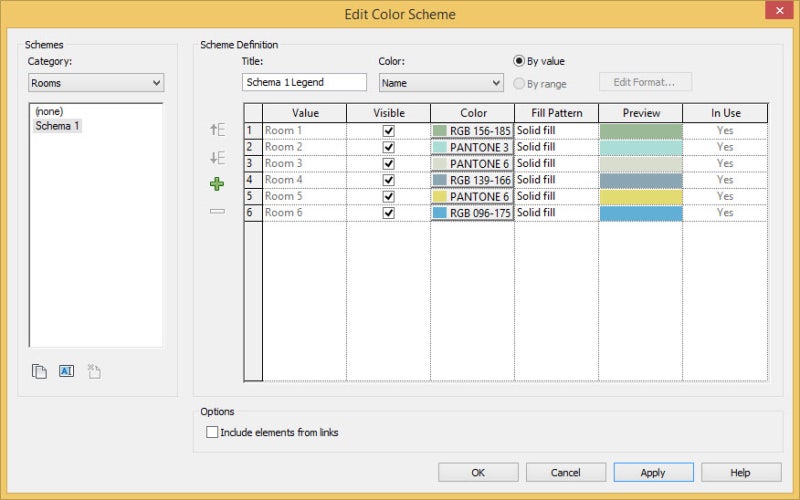Click Solid fill pattern for Room 5
Screen dimensions: 800x500
556,196
